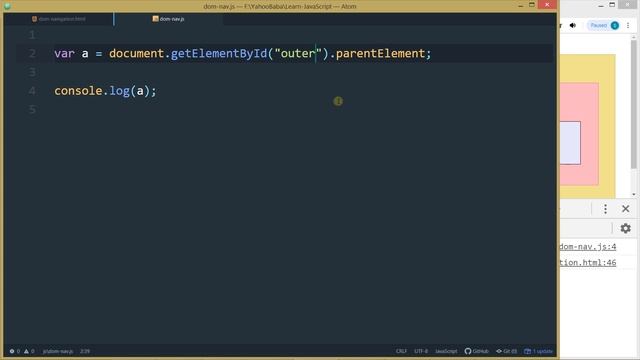Screen dimensions: 640x360
Task: Click the Atom app icon in title bar
Action: point(7,6)
